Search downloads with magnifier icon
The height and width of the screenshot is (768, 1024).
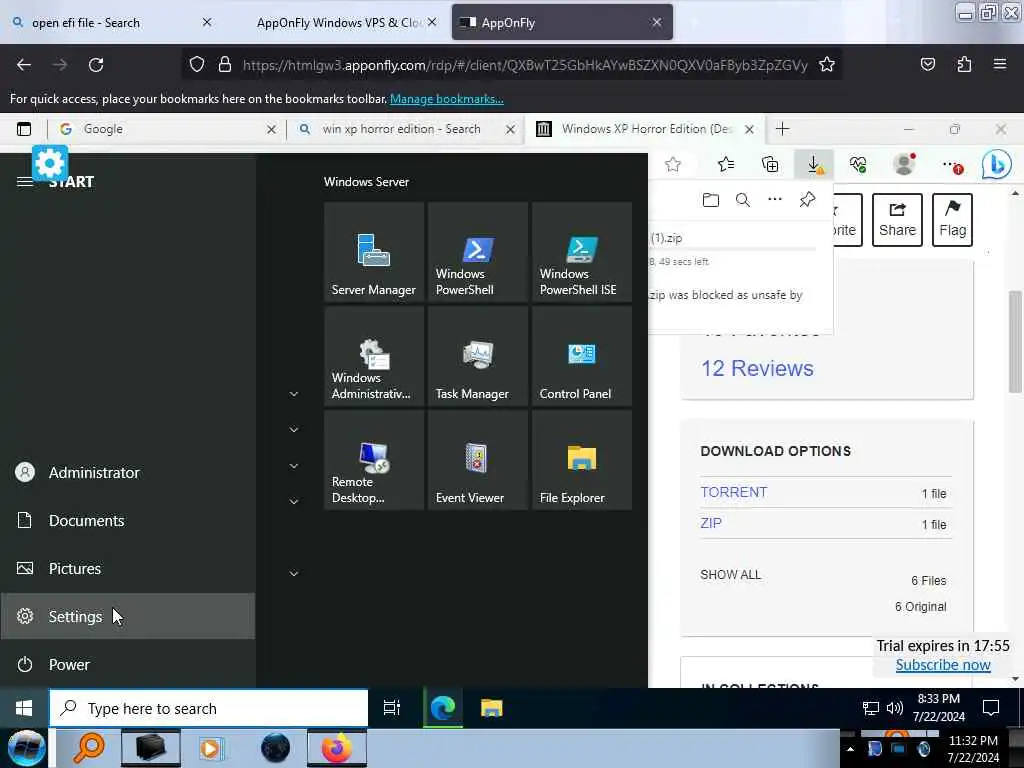tap(743, 200)
